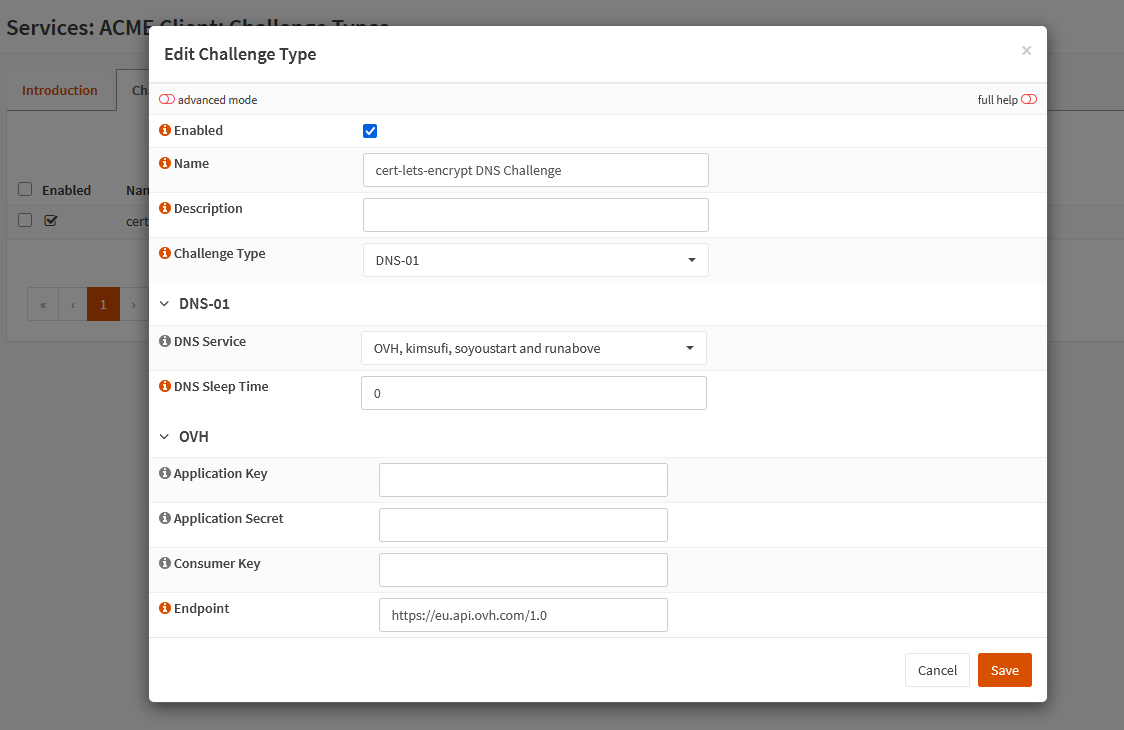Viewport: 1124px width, 730px height.
Task: Click the info icon next to Name
Action: pos(164,163)
